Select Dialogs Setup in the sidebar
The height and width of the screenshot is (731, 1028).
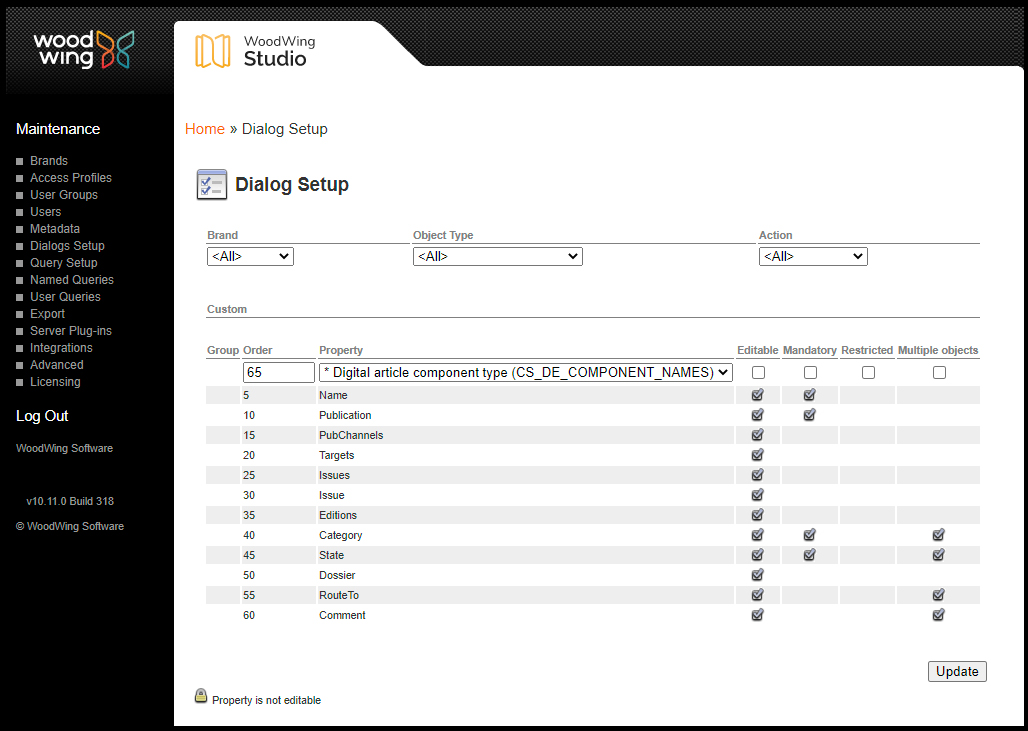(x=67, y=246)
